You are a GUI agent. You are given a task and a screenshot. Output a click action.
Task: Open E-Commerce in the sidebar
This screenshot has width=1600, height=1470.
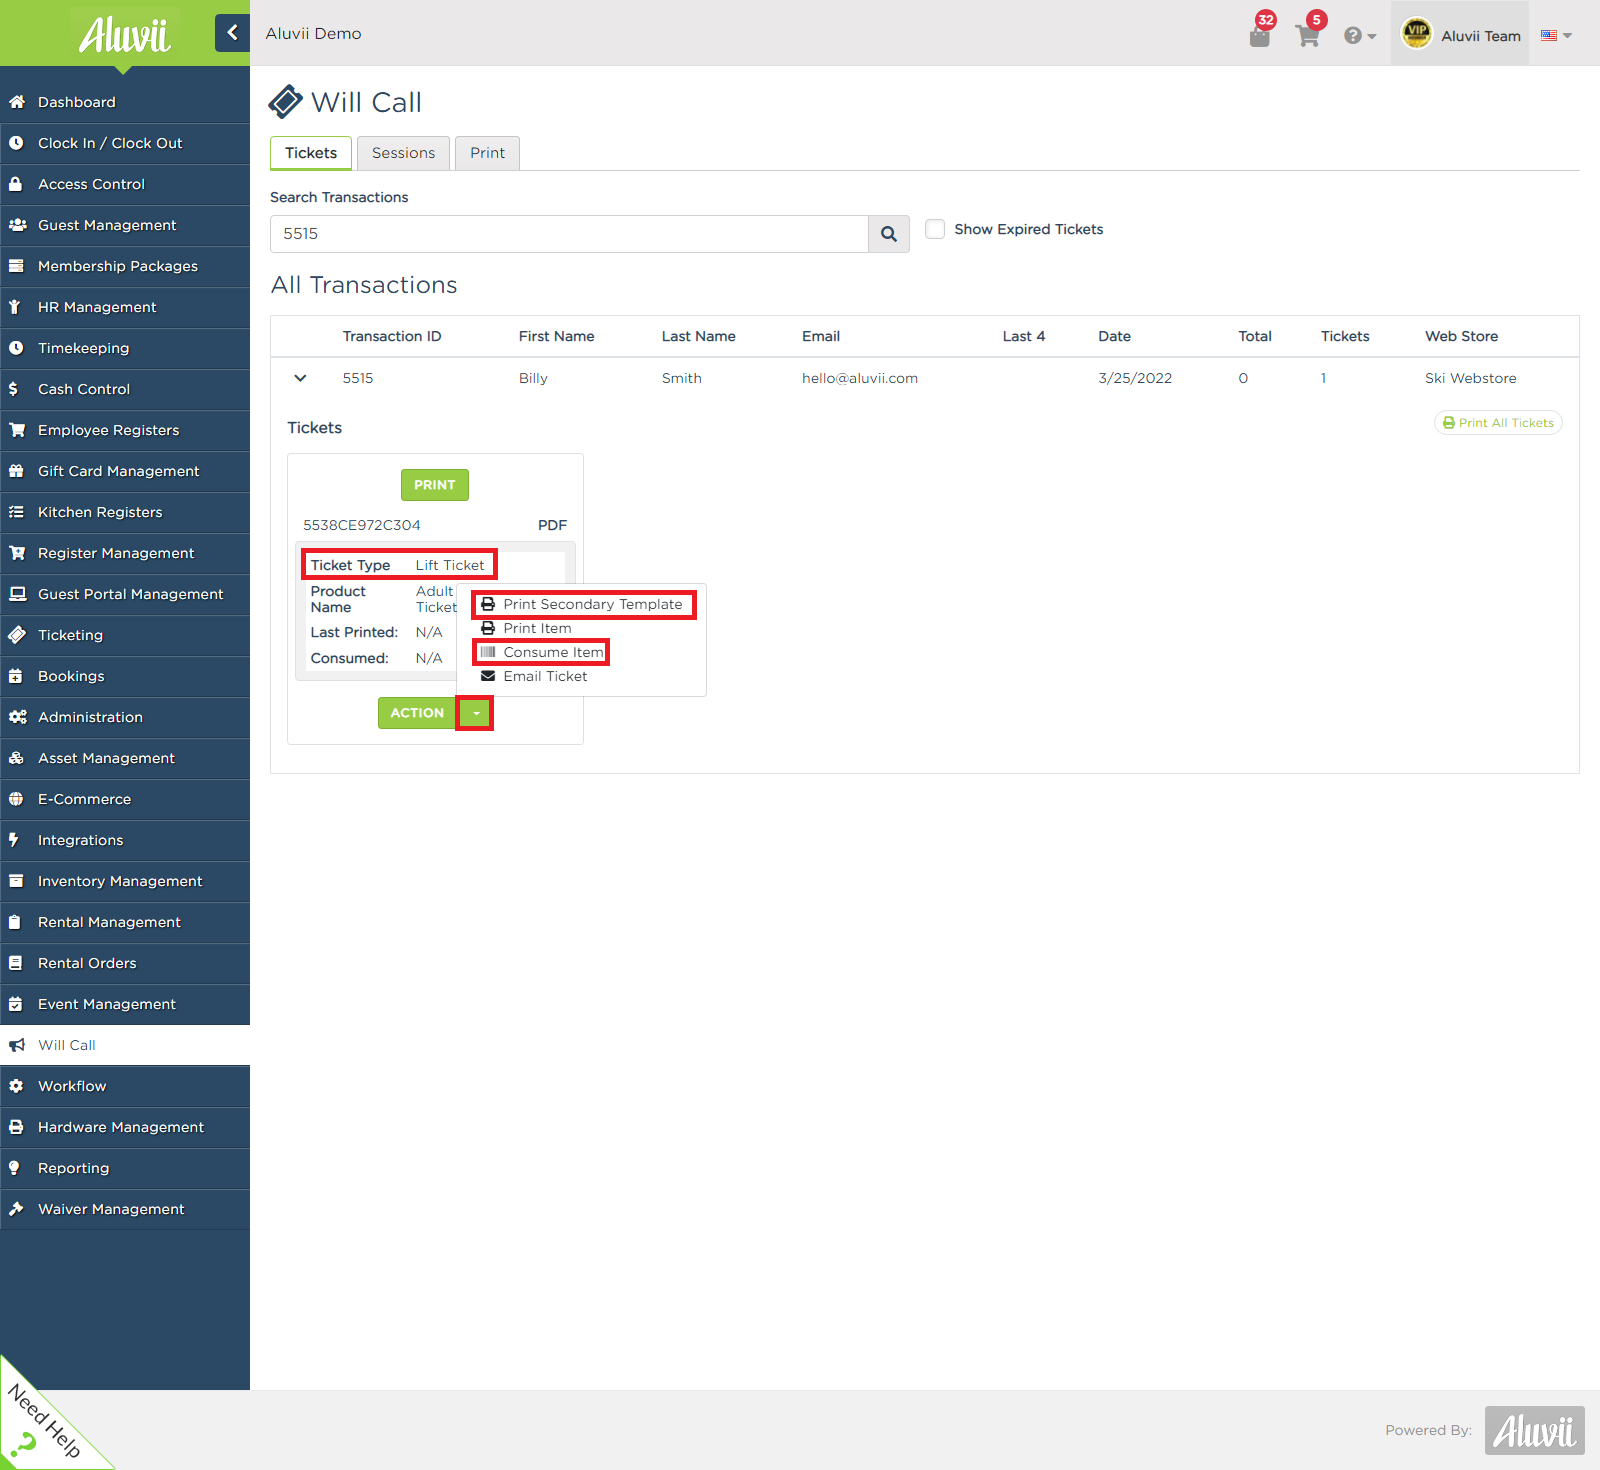point(125,799)
